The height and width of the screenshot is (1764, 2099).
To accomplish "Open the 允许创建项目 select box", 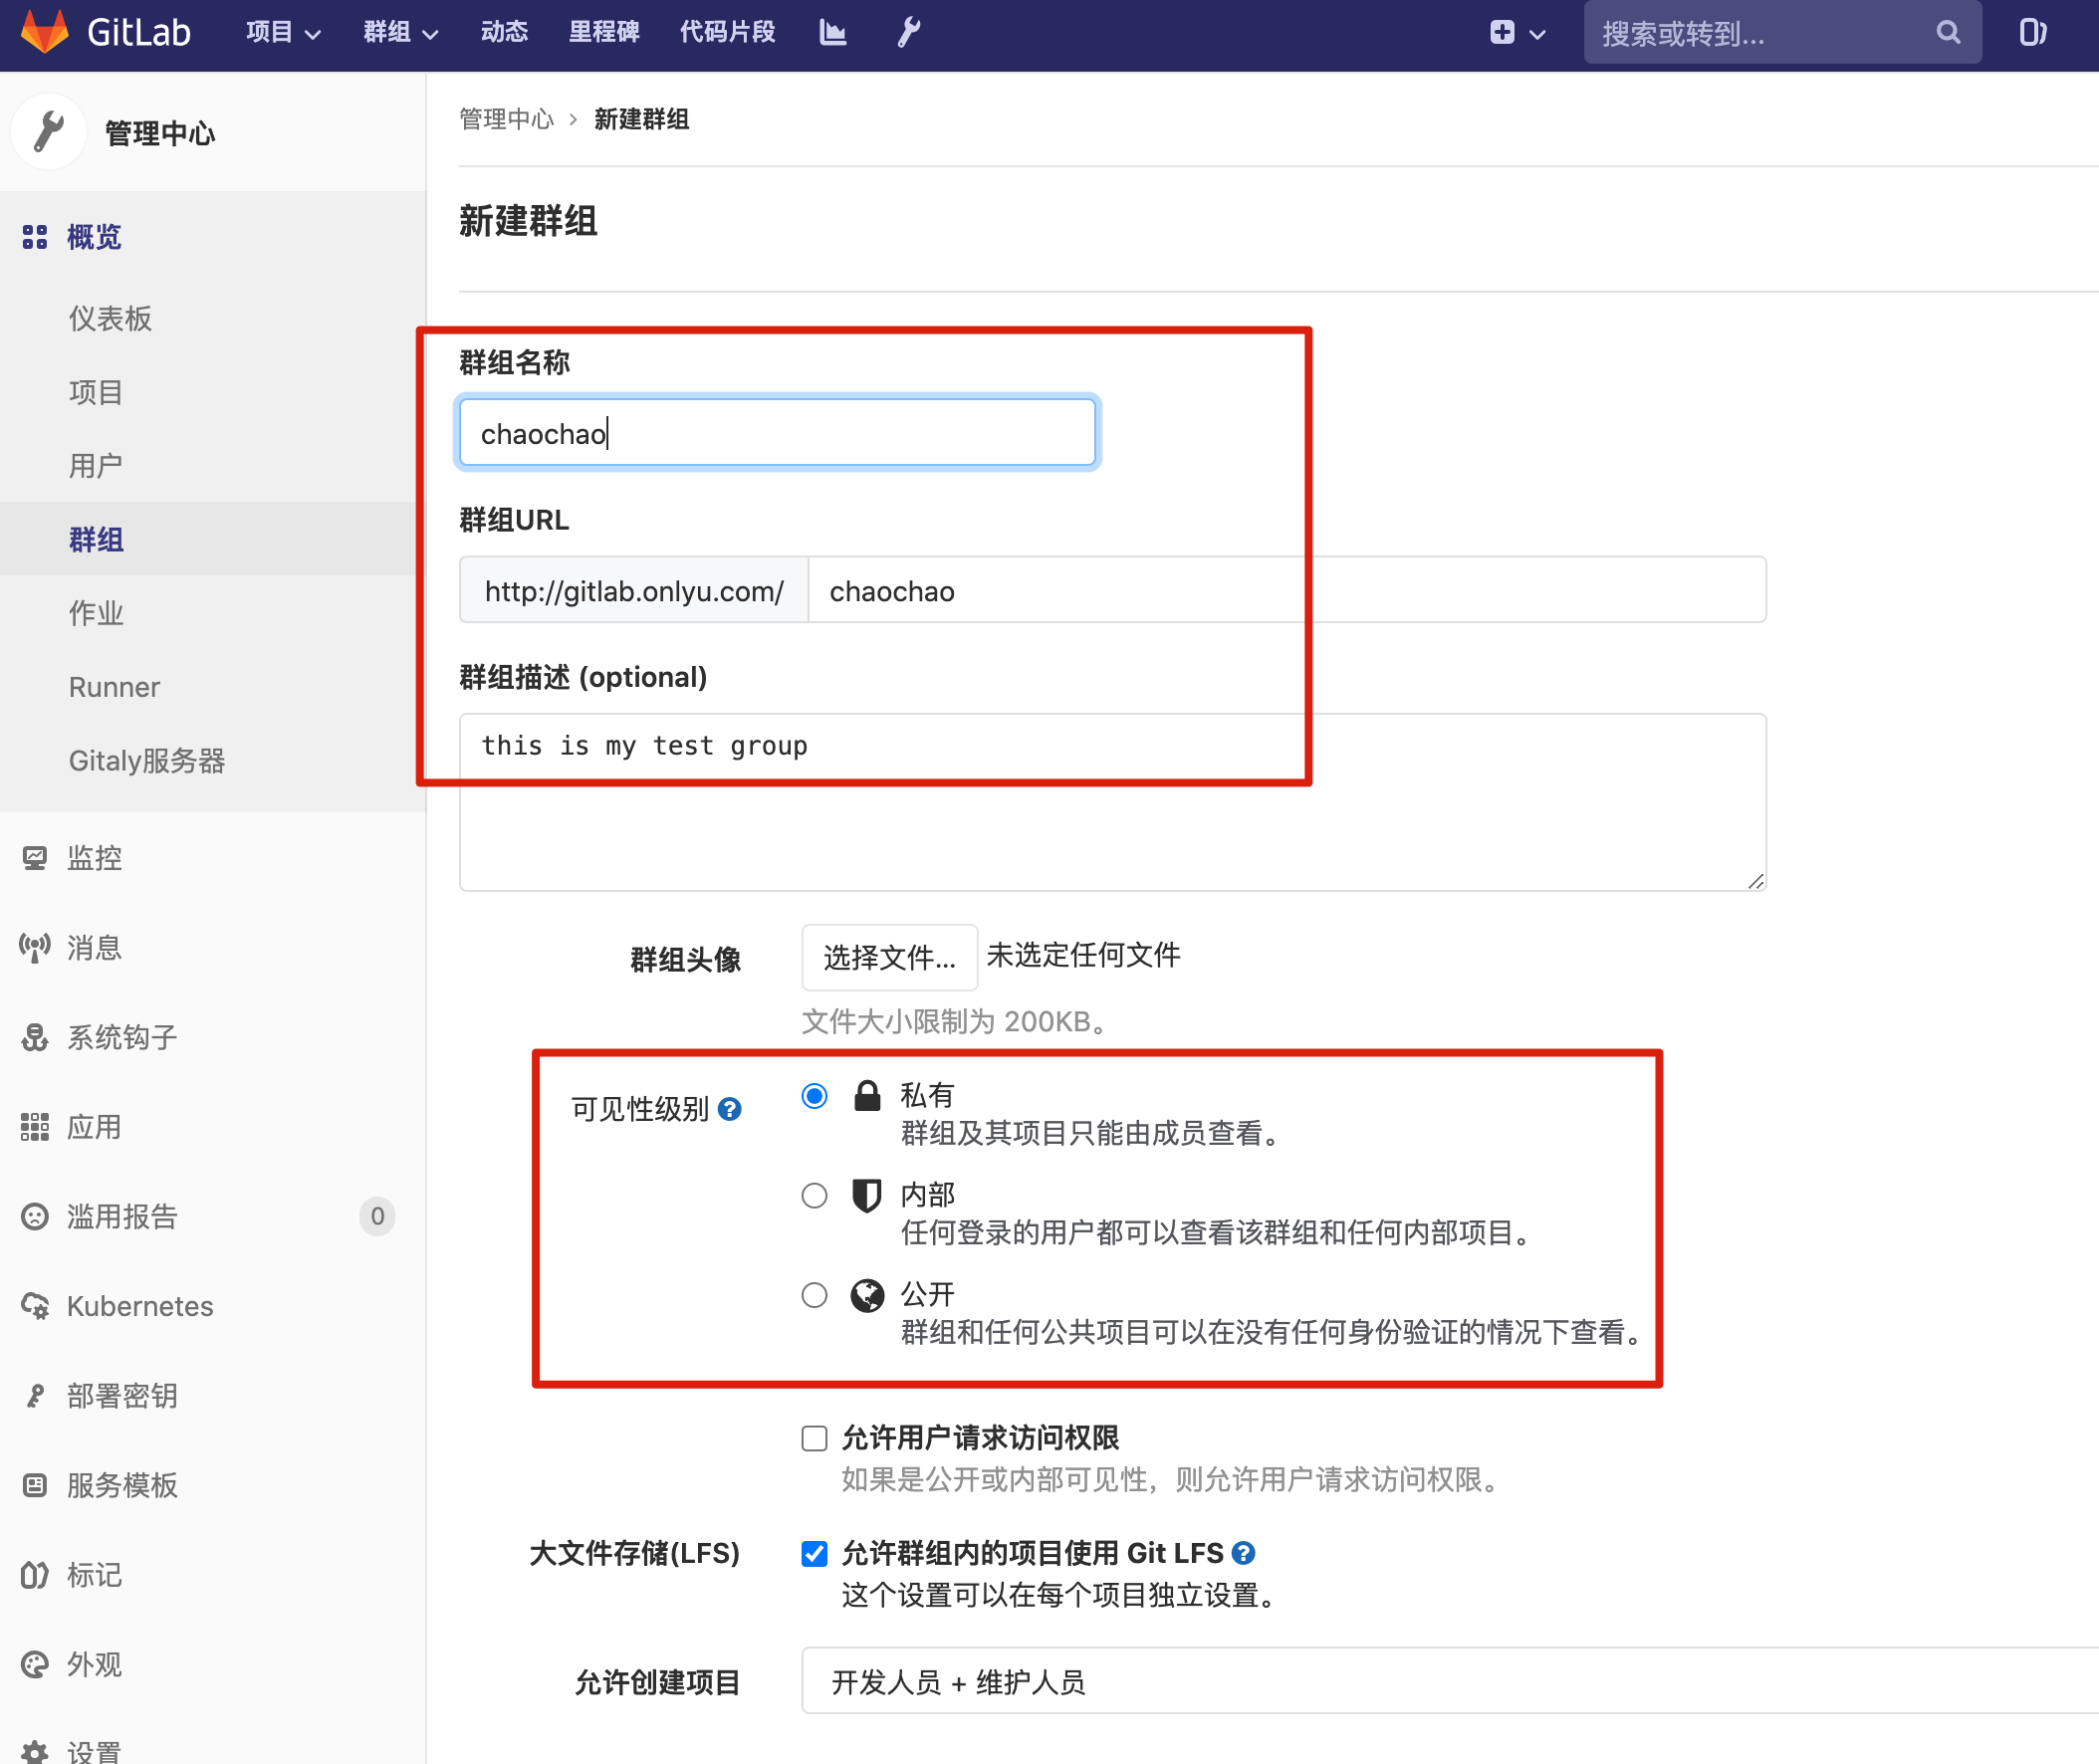I will click(1449, 1682).
